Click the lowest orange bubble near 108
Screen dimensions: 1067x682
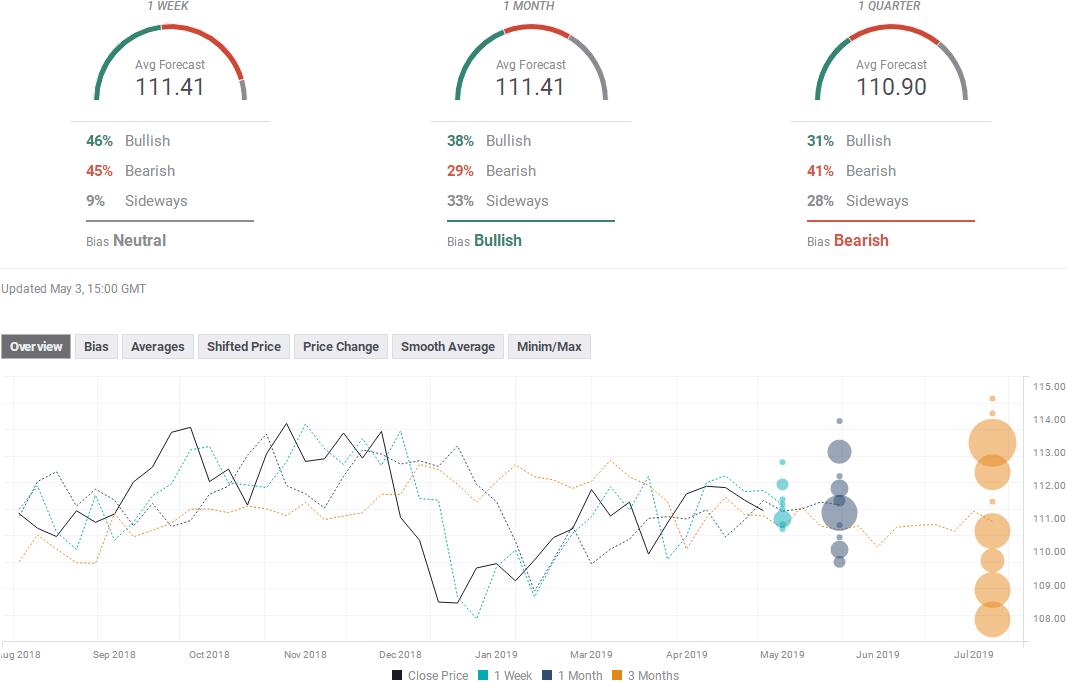(992, 620)
